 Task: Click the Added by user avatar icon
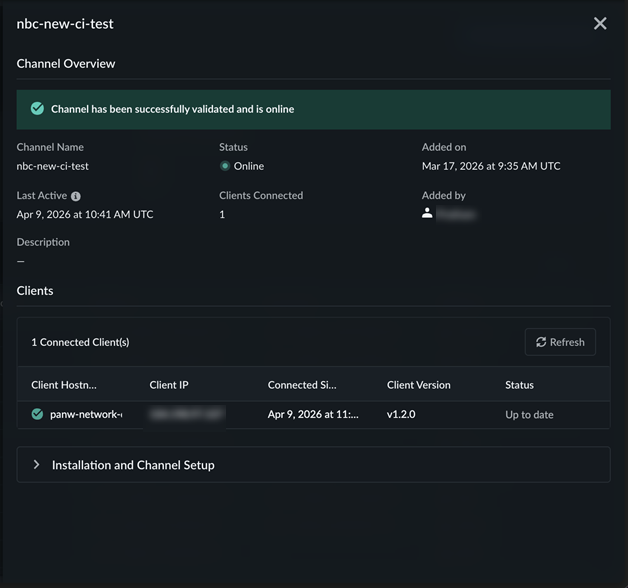click(x=427, y=213)
